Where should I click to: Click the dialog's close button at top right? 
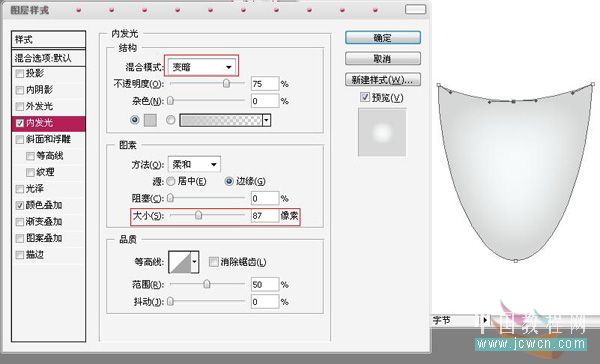point(415,10)
